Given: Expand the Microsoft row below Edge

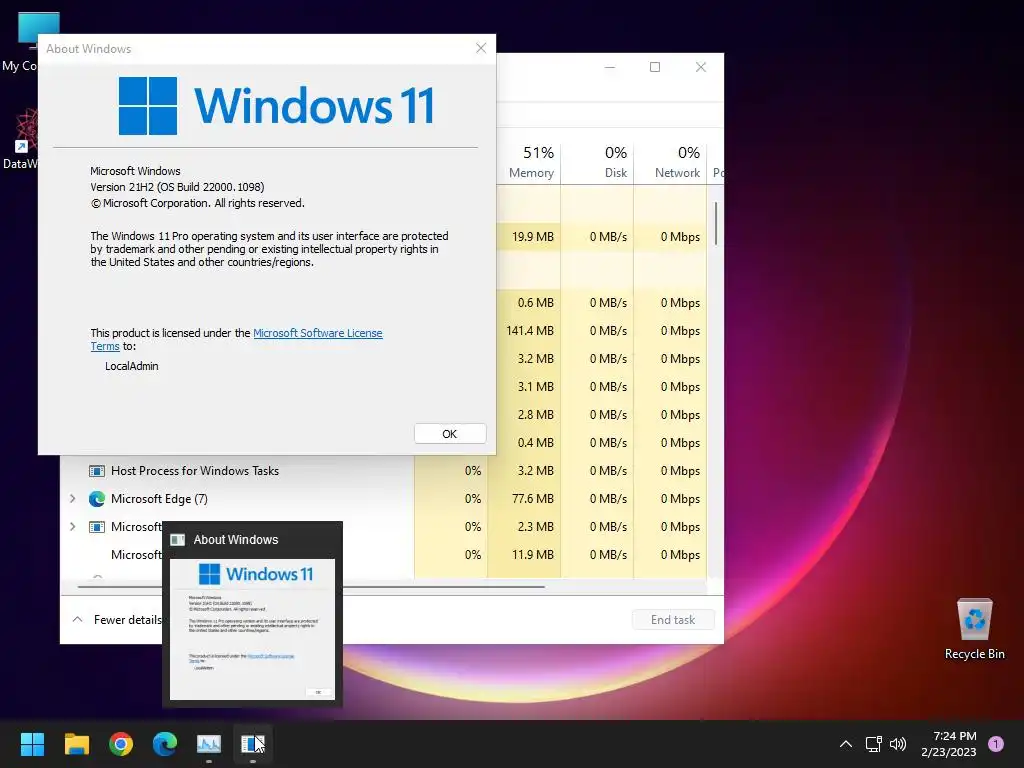Looking at the screenshot, I should coord(72,527).
